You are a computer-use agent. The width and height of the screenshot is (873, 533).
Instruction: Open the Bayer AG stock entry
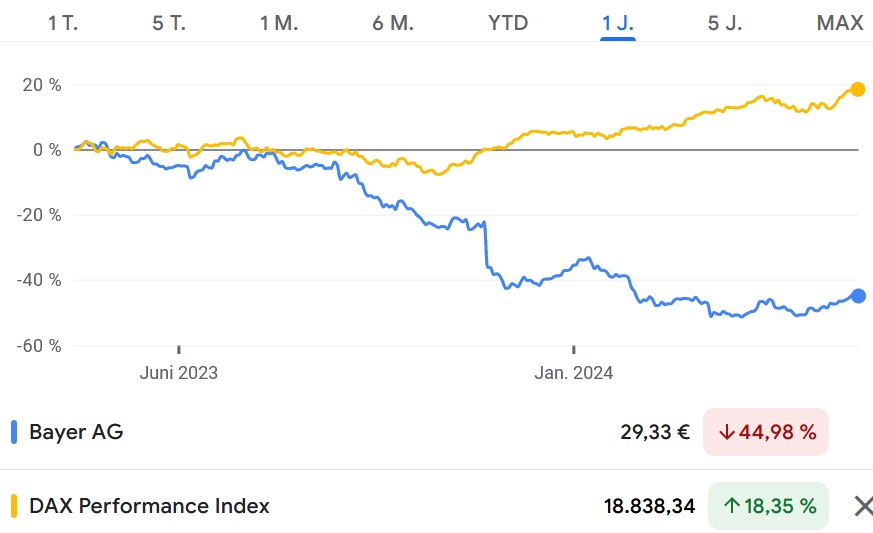[76, 433]
